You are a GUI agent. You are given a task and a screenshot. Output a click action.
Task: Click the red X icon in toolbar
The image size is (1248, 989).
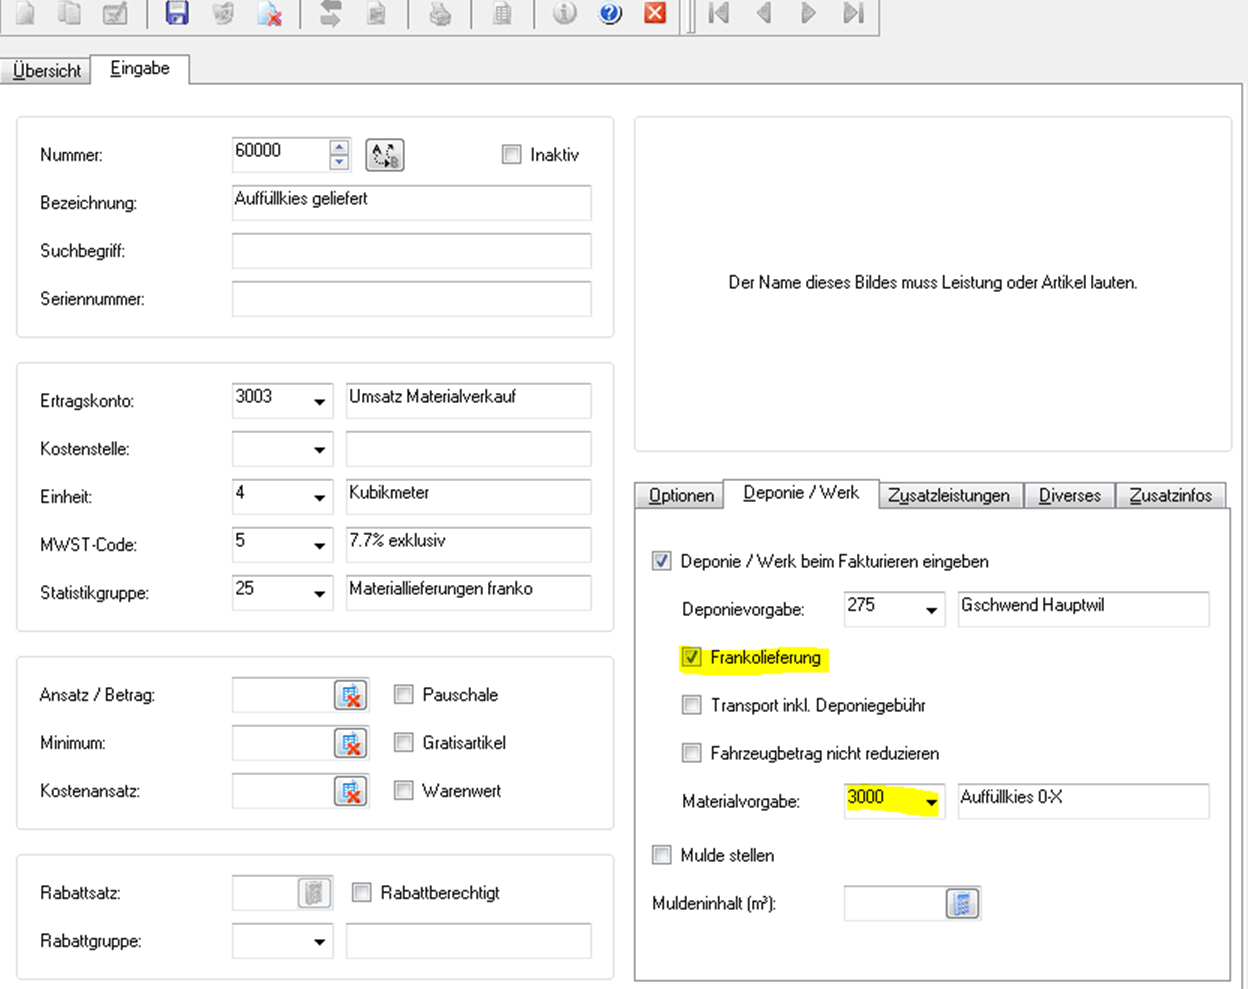pyautogui.click(x=655, y=13)
